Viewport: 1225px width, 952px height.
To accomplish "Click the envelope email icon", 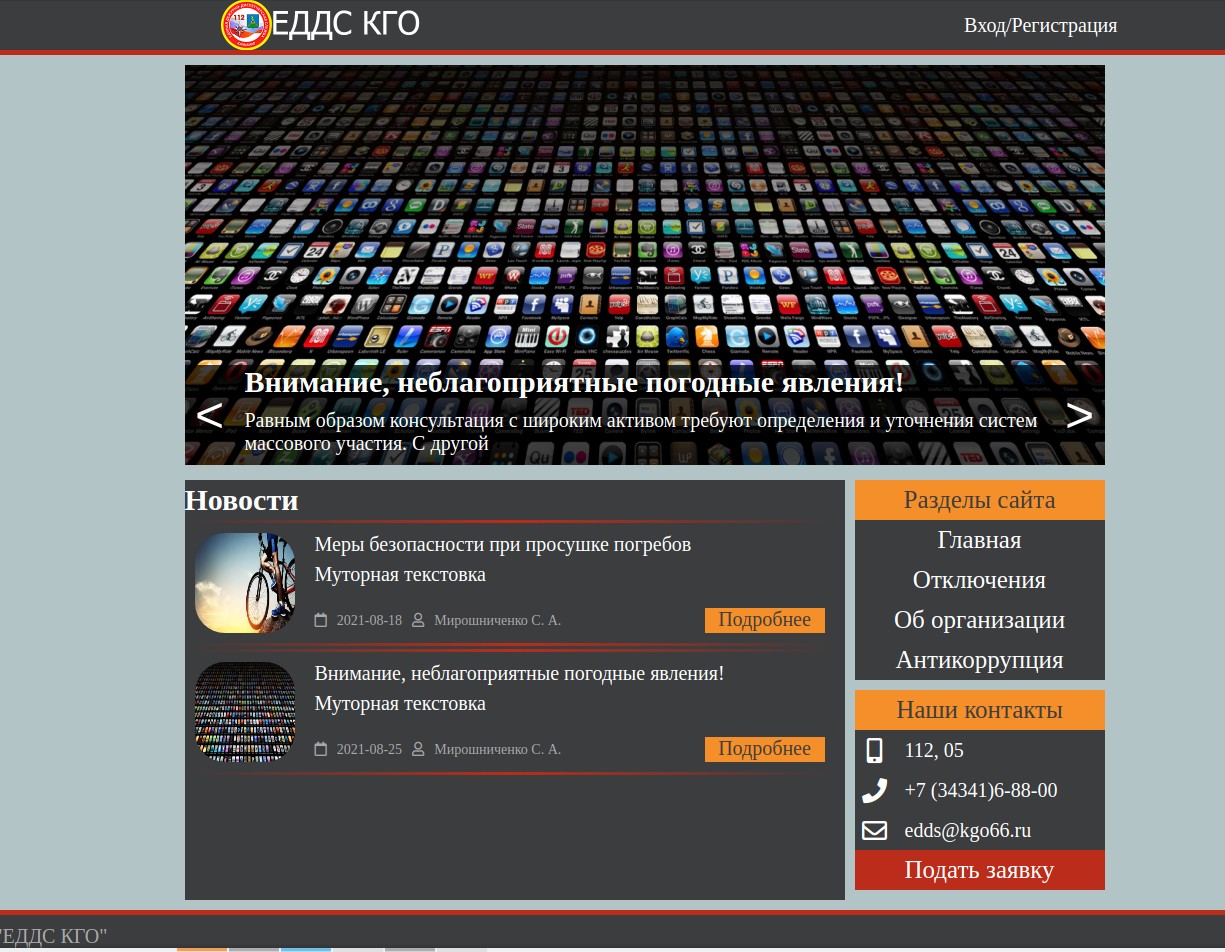I will pyautogui.click(x=875, y=830).
